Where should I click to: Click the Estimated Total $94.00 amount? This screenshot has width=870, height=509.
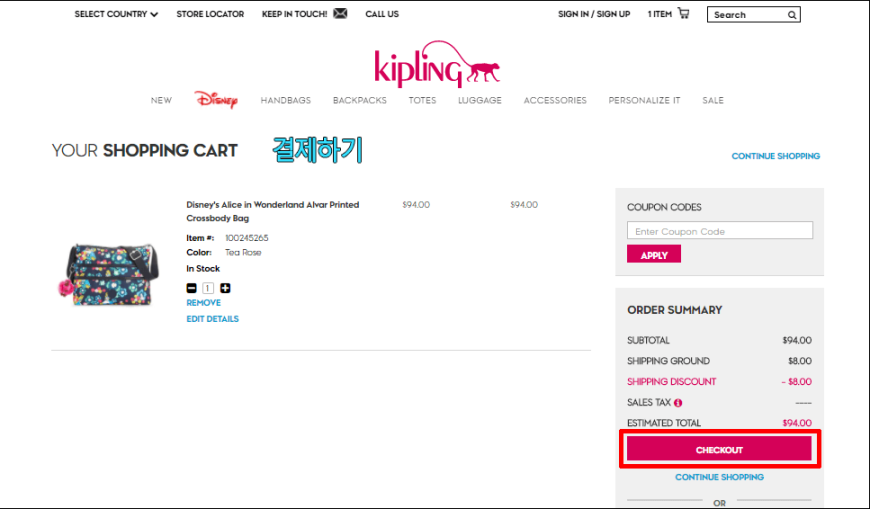click(797, 423)
